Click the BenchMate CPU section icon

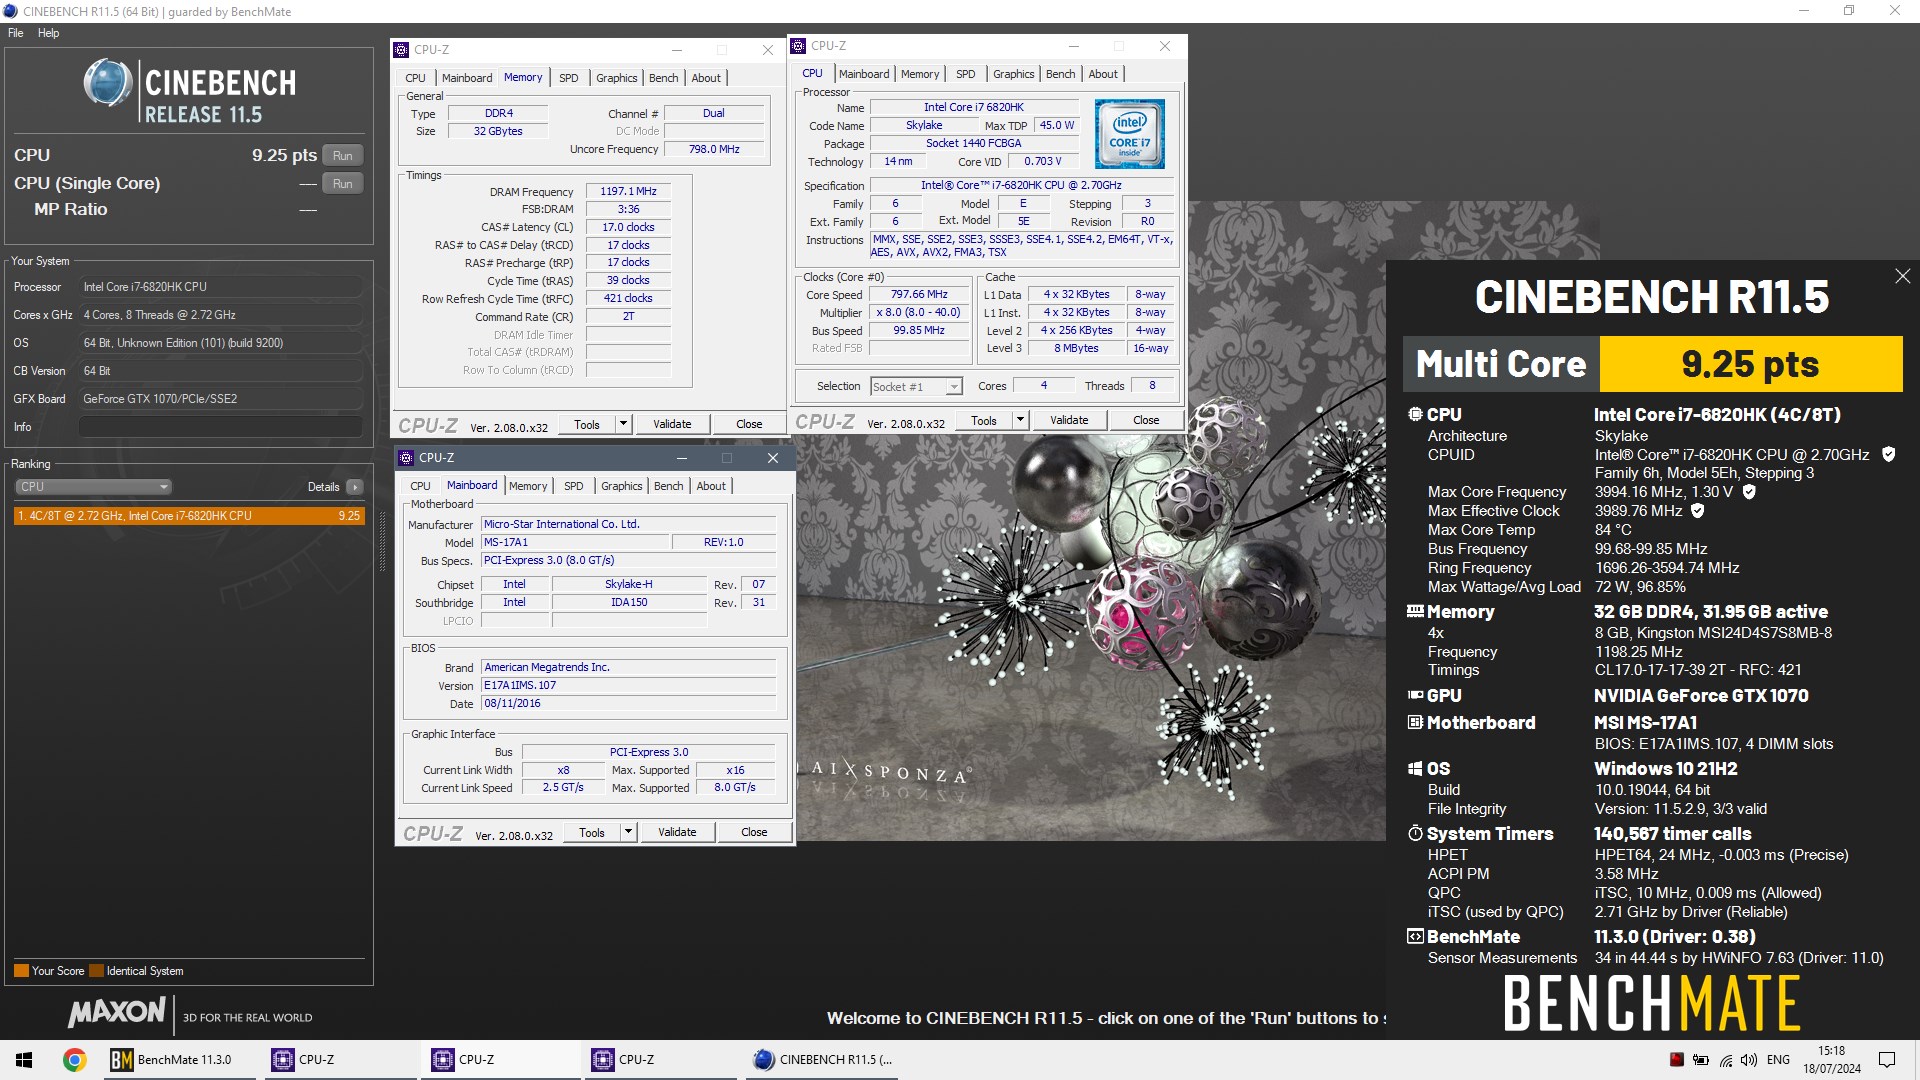click(1415, 414)
